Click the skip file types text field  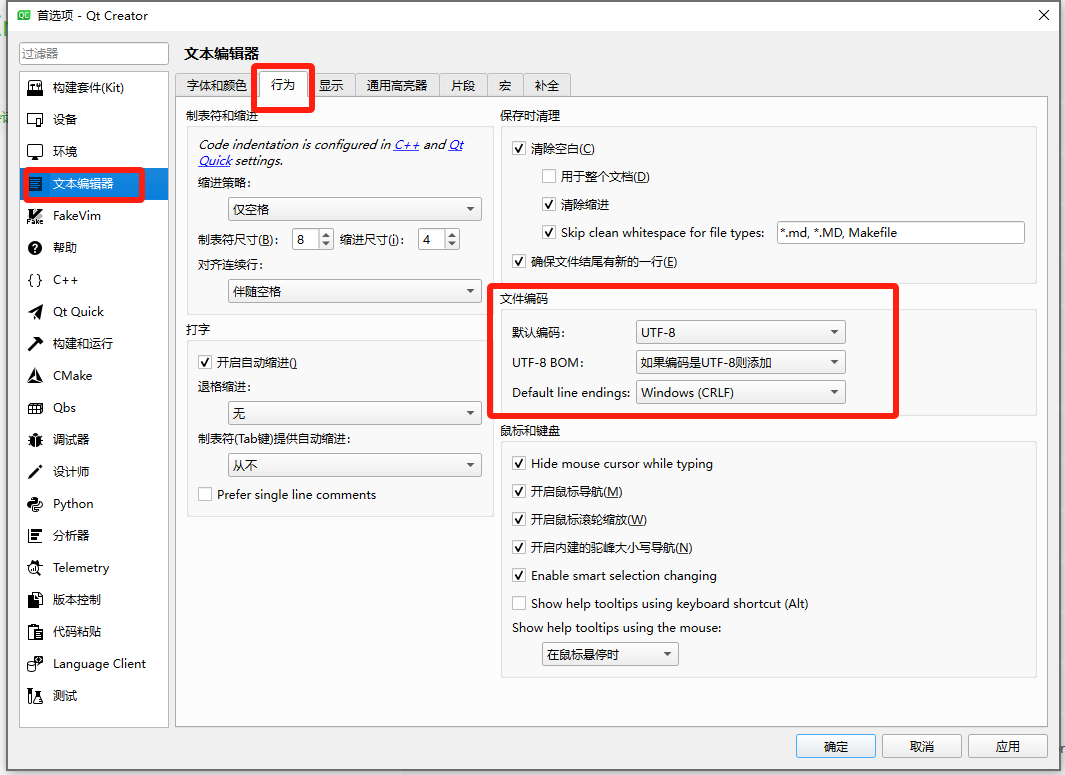click(901, 232)
